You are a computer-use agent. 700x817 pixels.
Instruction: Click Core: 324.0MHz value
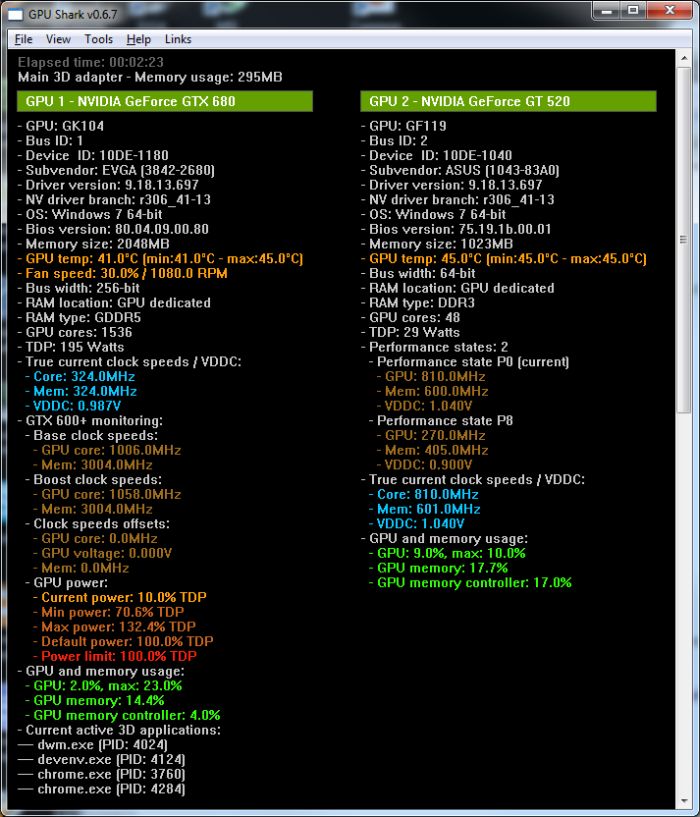pyautogui.click(x=80, y=376)
